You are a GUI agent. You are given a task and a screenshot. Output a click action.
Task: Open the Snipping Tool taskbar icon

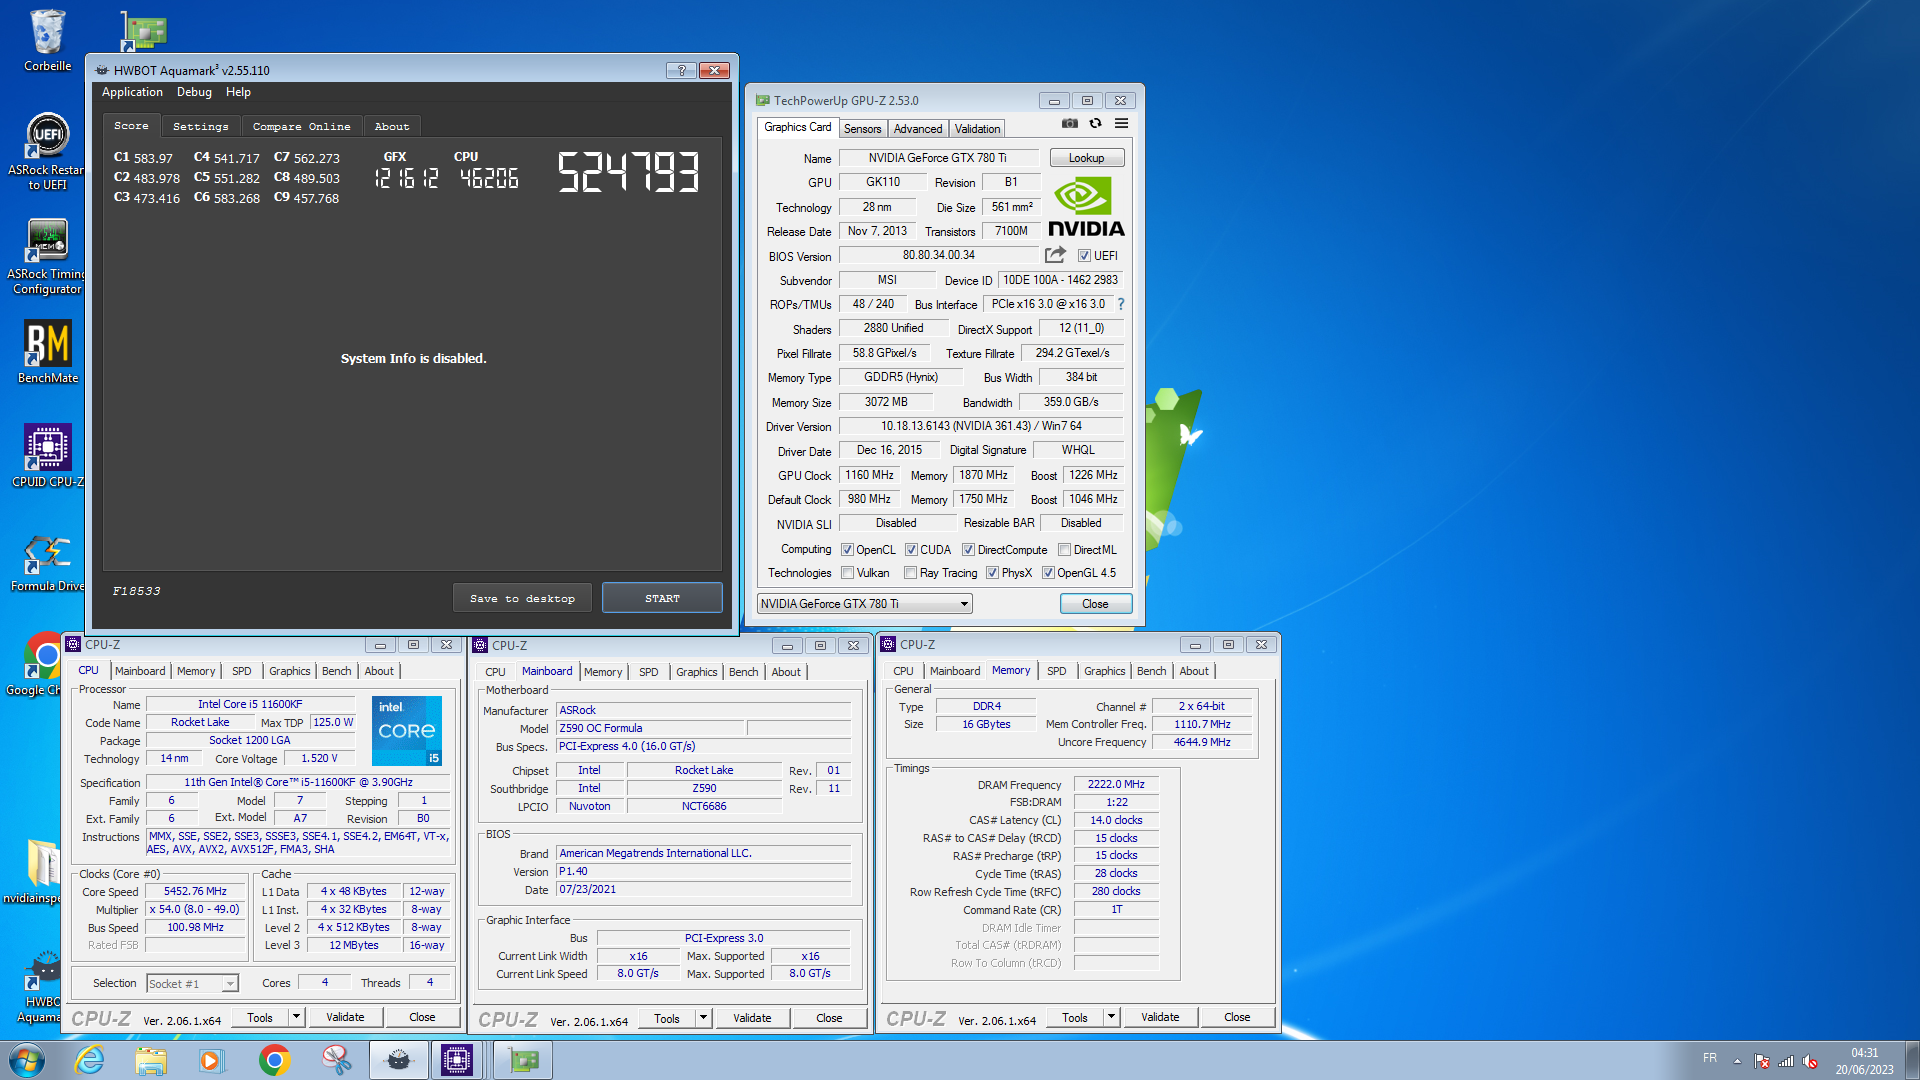337,1060
